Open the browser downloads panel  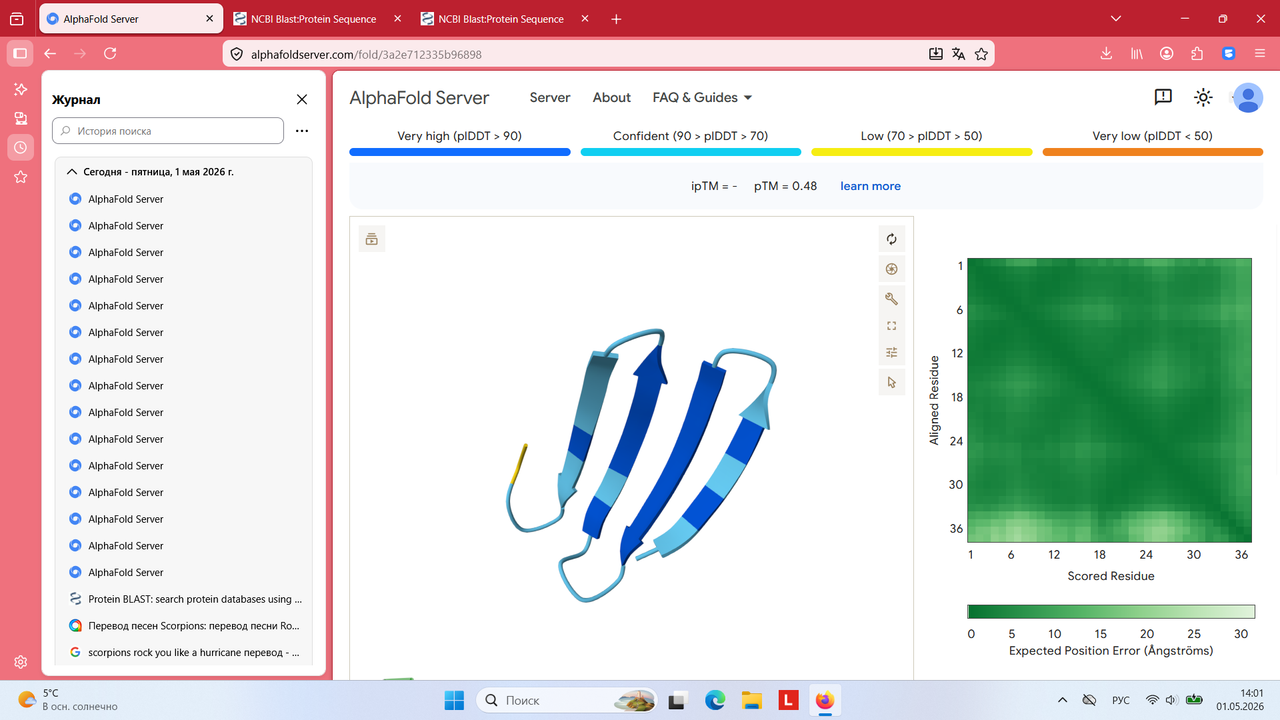(1106, 54)
